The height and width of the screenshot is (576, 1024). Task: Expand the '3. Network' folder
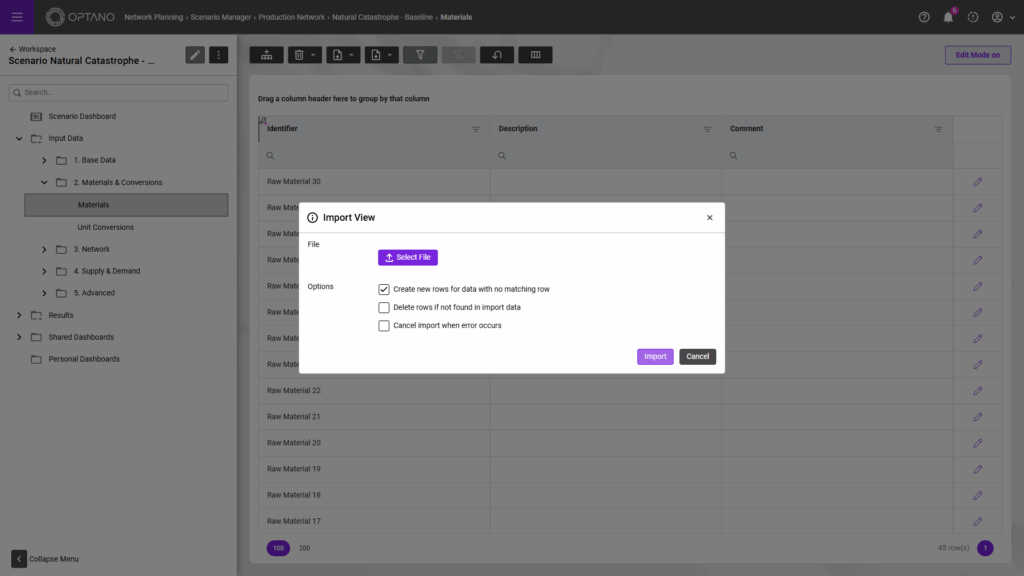(43, 248)
